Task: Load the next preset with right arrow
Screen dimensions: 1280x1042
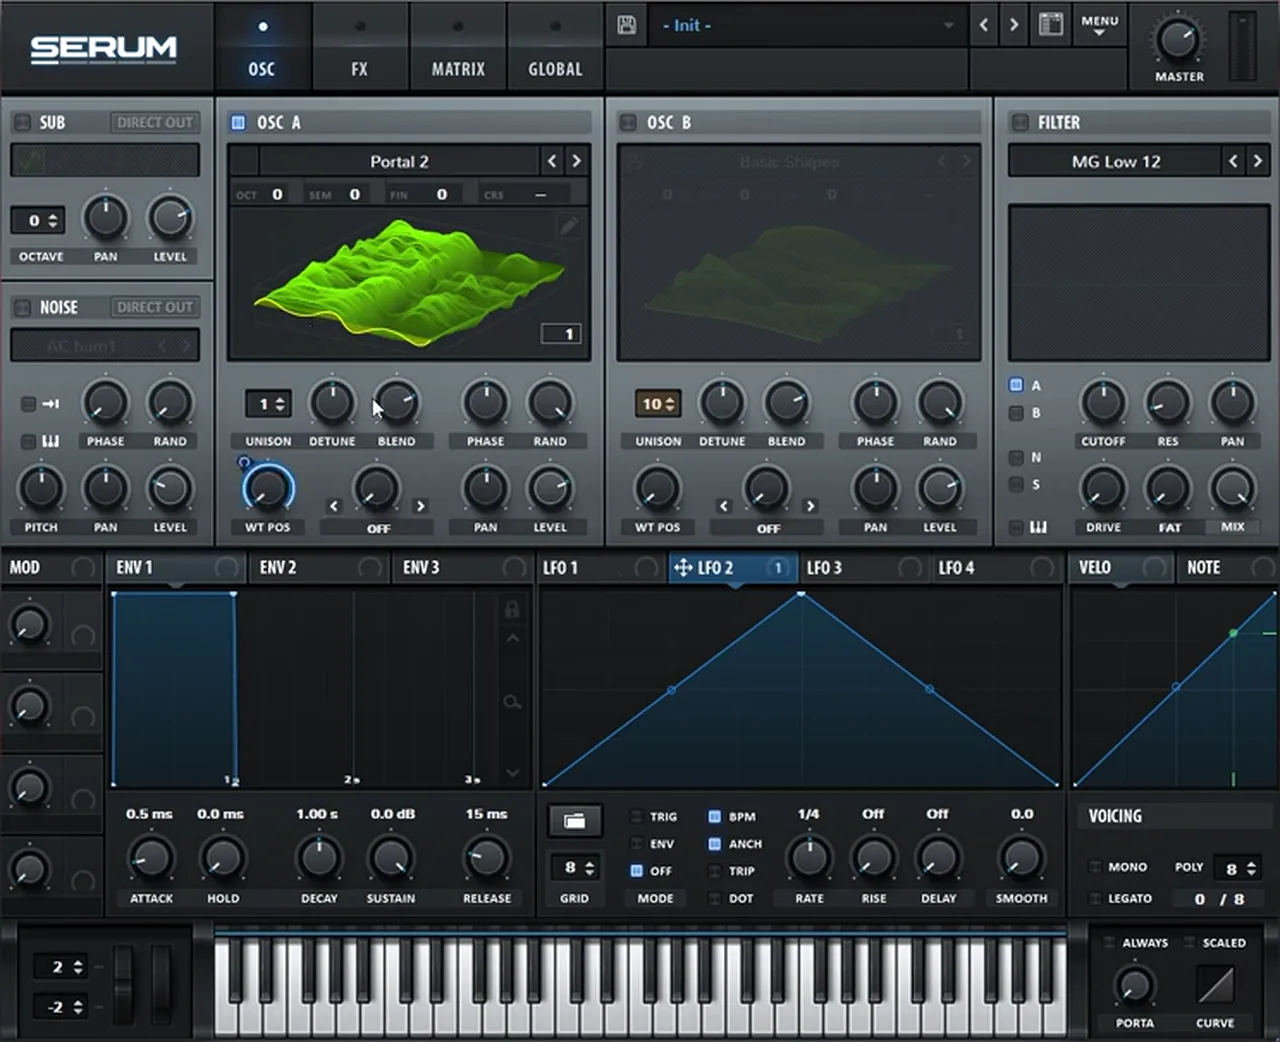Action: pos(1014,25)
